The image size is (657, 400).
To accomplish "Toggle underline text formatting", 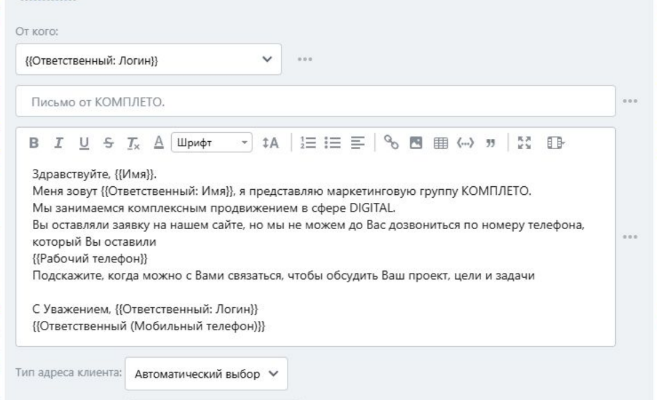I will [82, 143].
